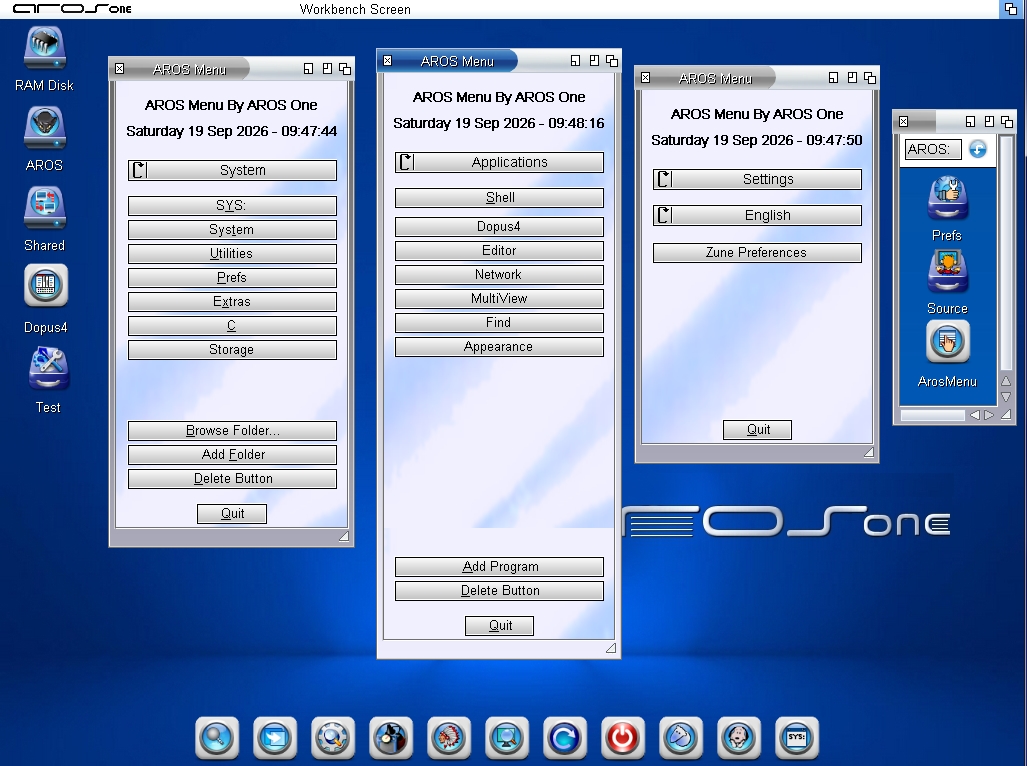This screenshot has height=766, width=1027.
Task: Quit the System AROS Menu window
Action: coord(232,514)
